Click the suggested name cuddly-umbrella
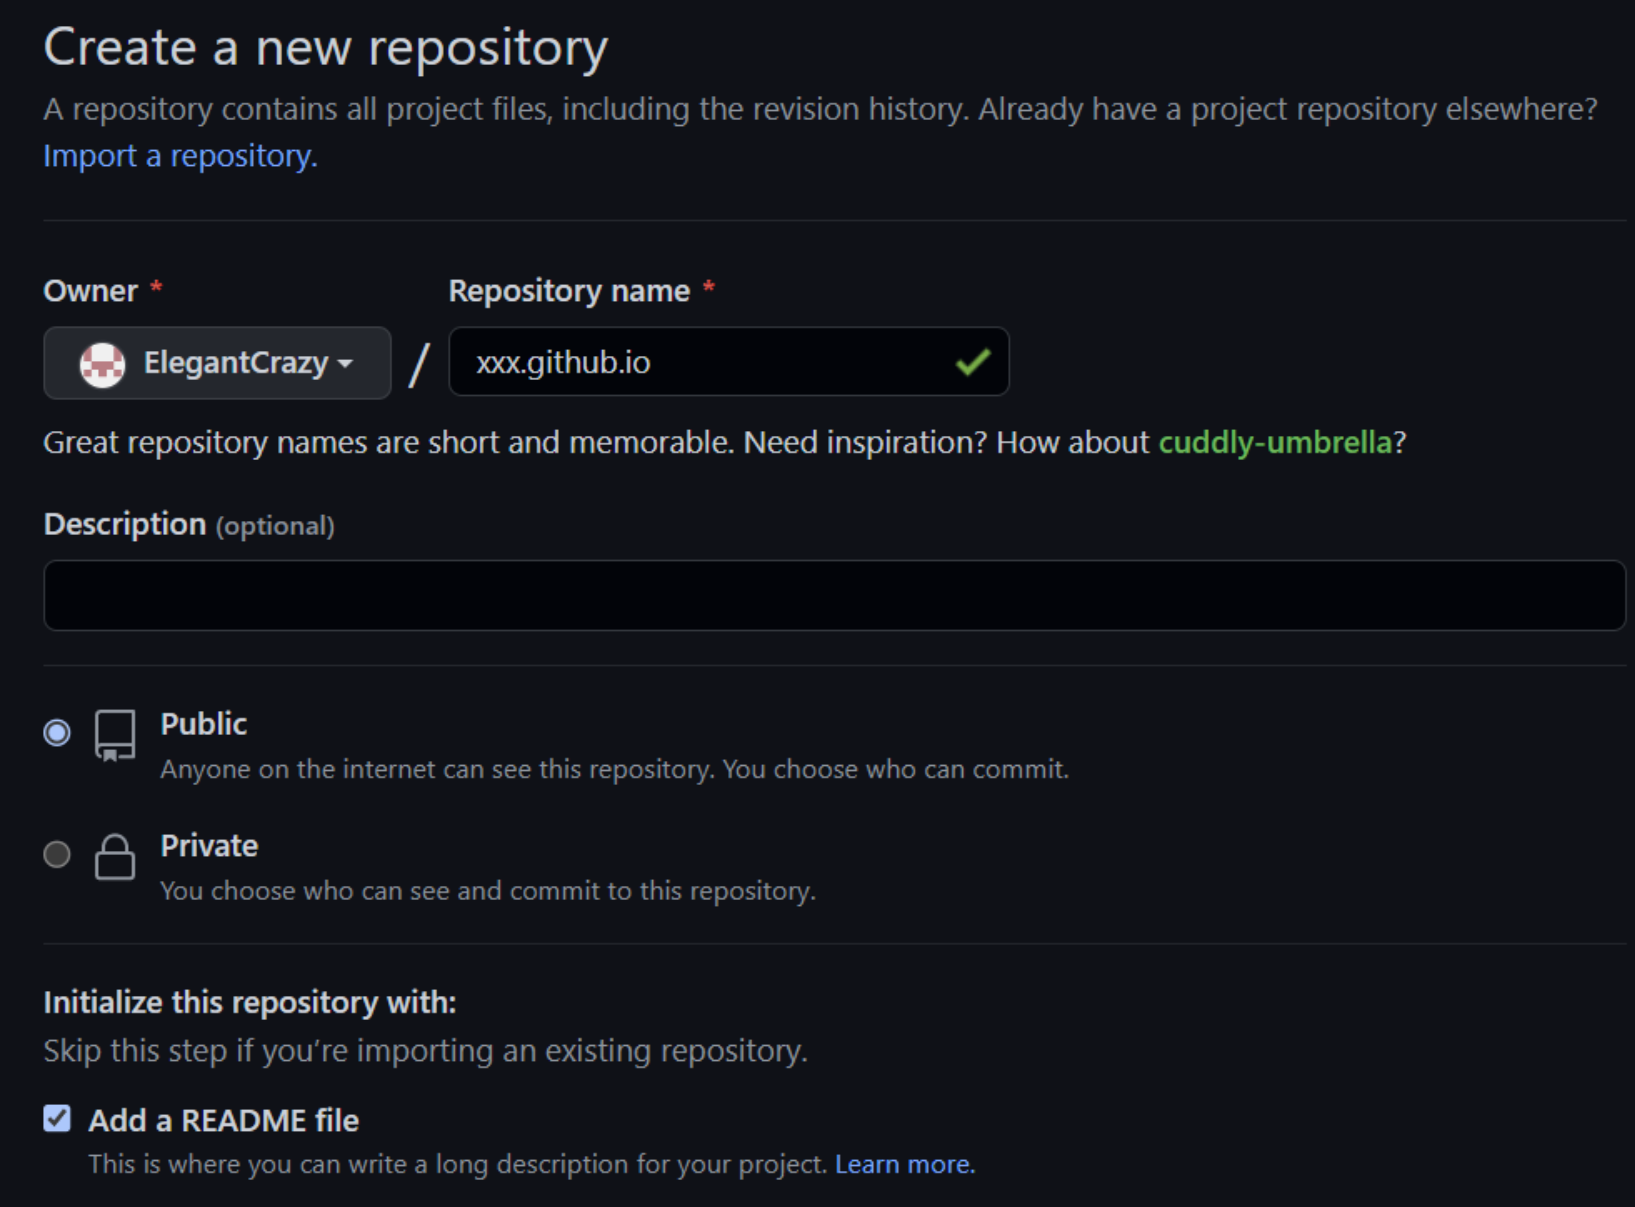The width and height of the screenshot is (1635, 1207). 1274,442
